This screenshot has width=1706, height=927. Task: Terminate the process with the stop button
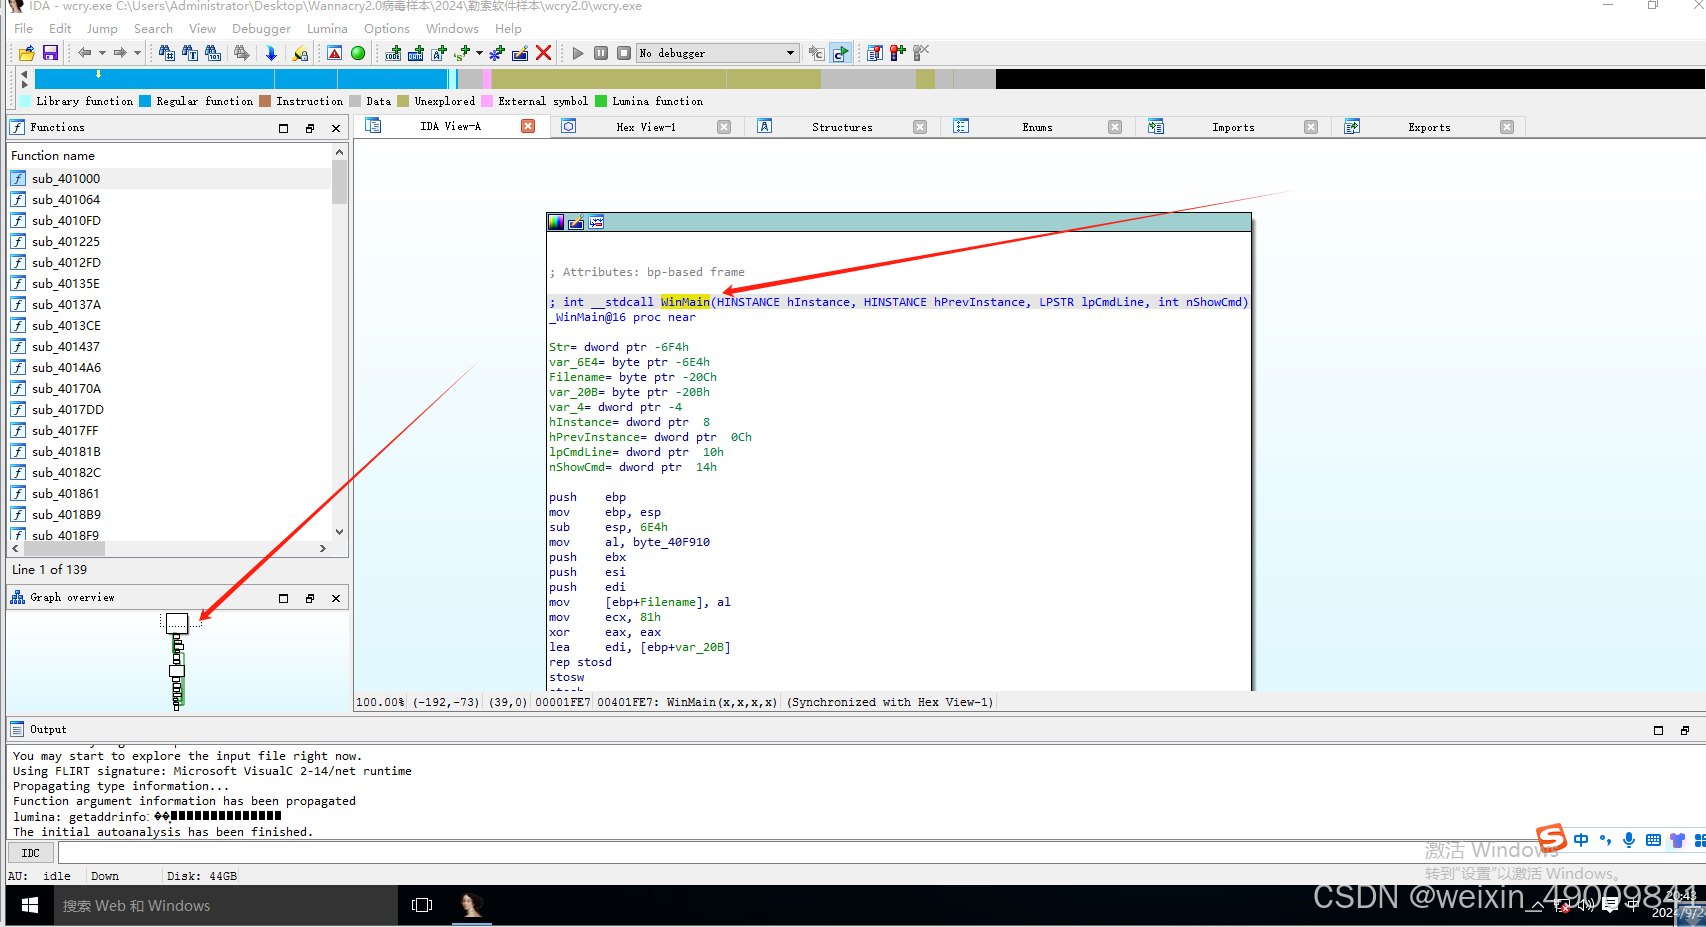(x=624, y=53)
